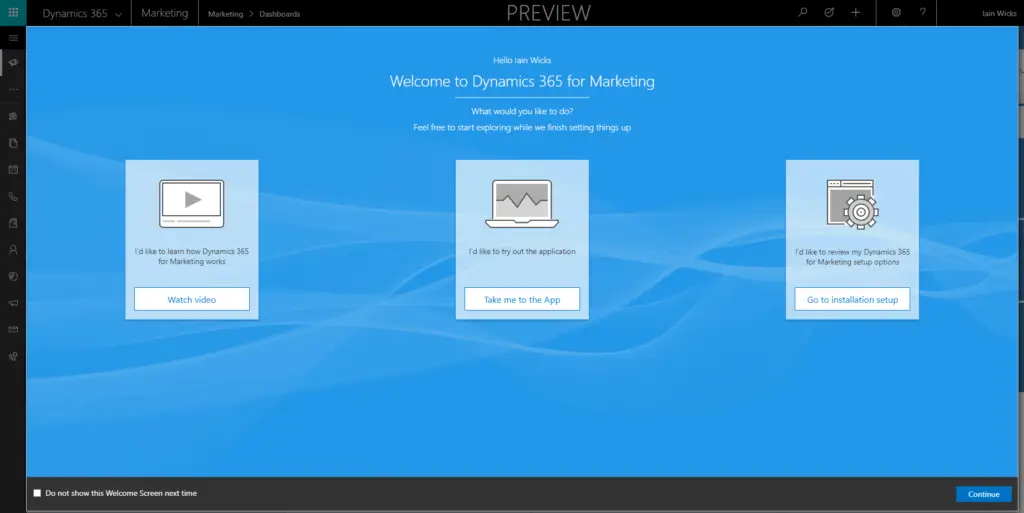Open the contact book sidebar icon
Viewport: 1024px width, 513px height.
[x=13, y=223]
